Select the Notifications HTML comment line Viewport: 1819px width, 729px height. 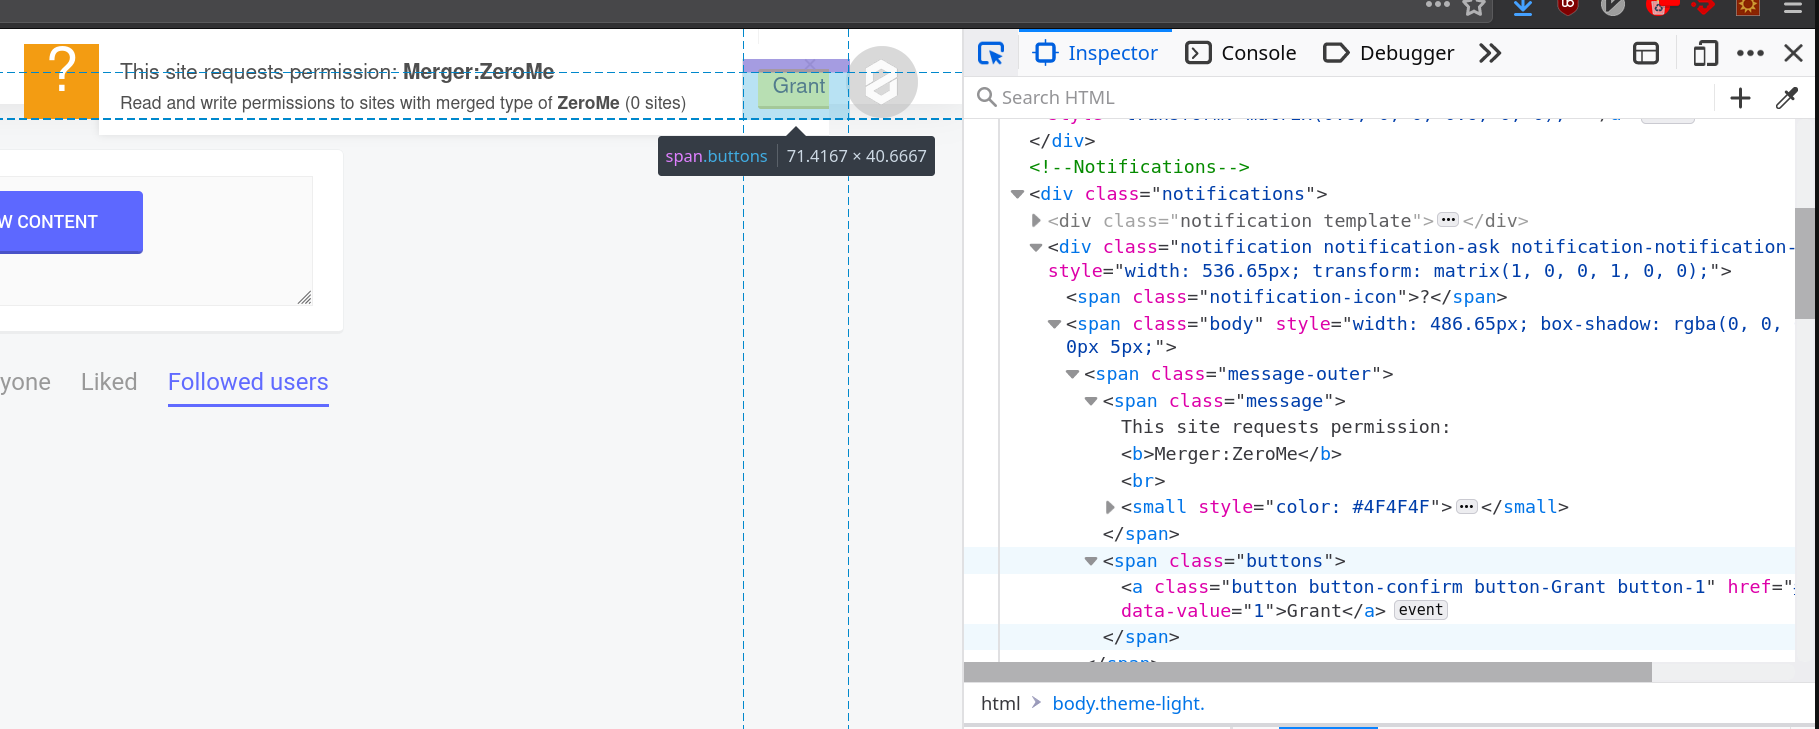click(x=1139, y=167)
